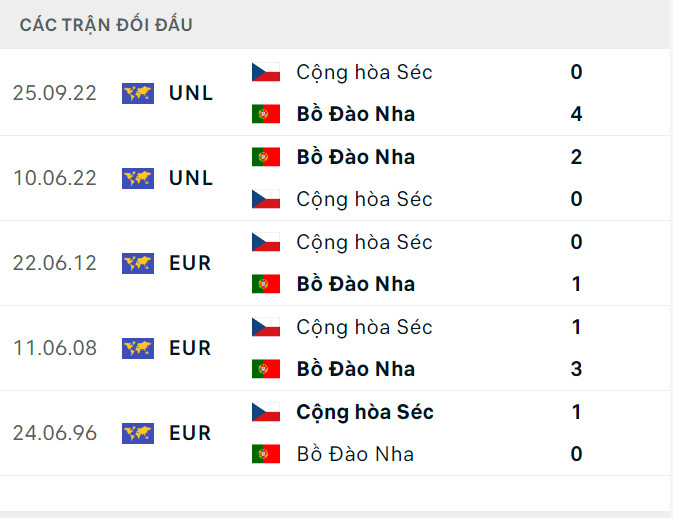The image size is (673, 518).
Task: Click Portugal flag in the 25.09.22 match
Action: pyautogui.click(x=265, y=114)
